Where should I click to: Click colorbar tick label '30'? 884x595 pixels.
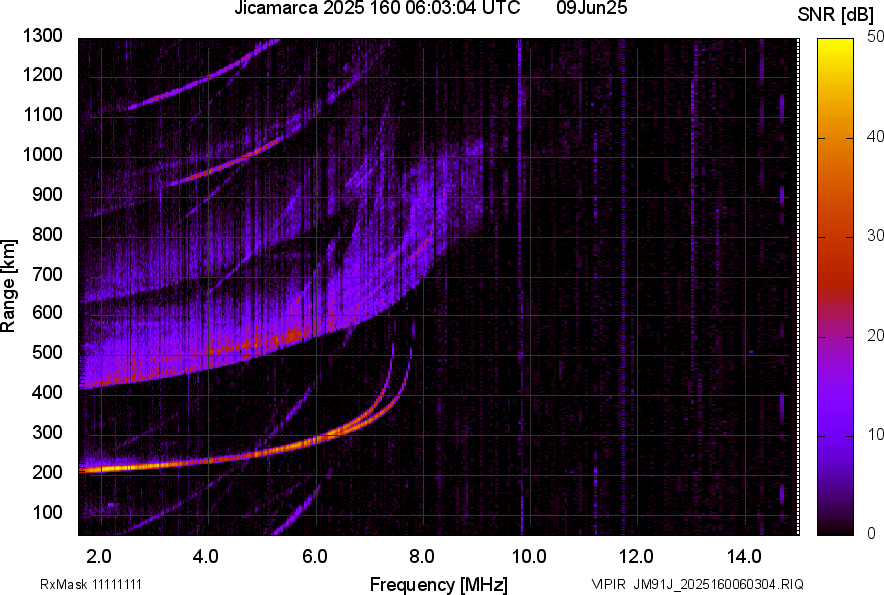tap(876, 236)
